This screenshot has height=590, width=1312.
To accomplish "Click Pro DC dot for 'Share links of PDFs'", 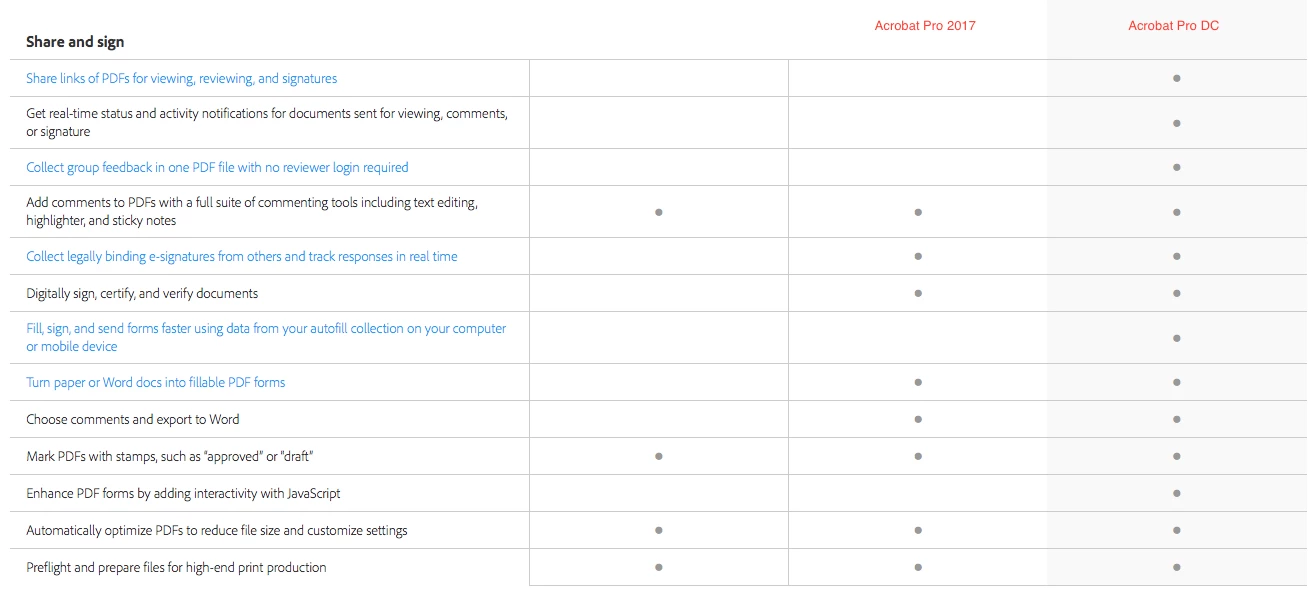I will [x=1177, y=78].
